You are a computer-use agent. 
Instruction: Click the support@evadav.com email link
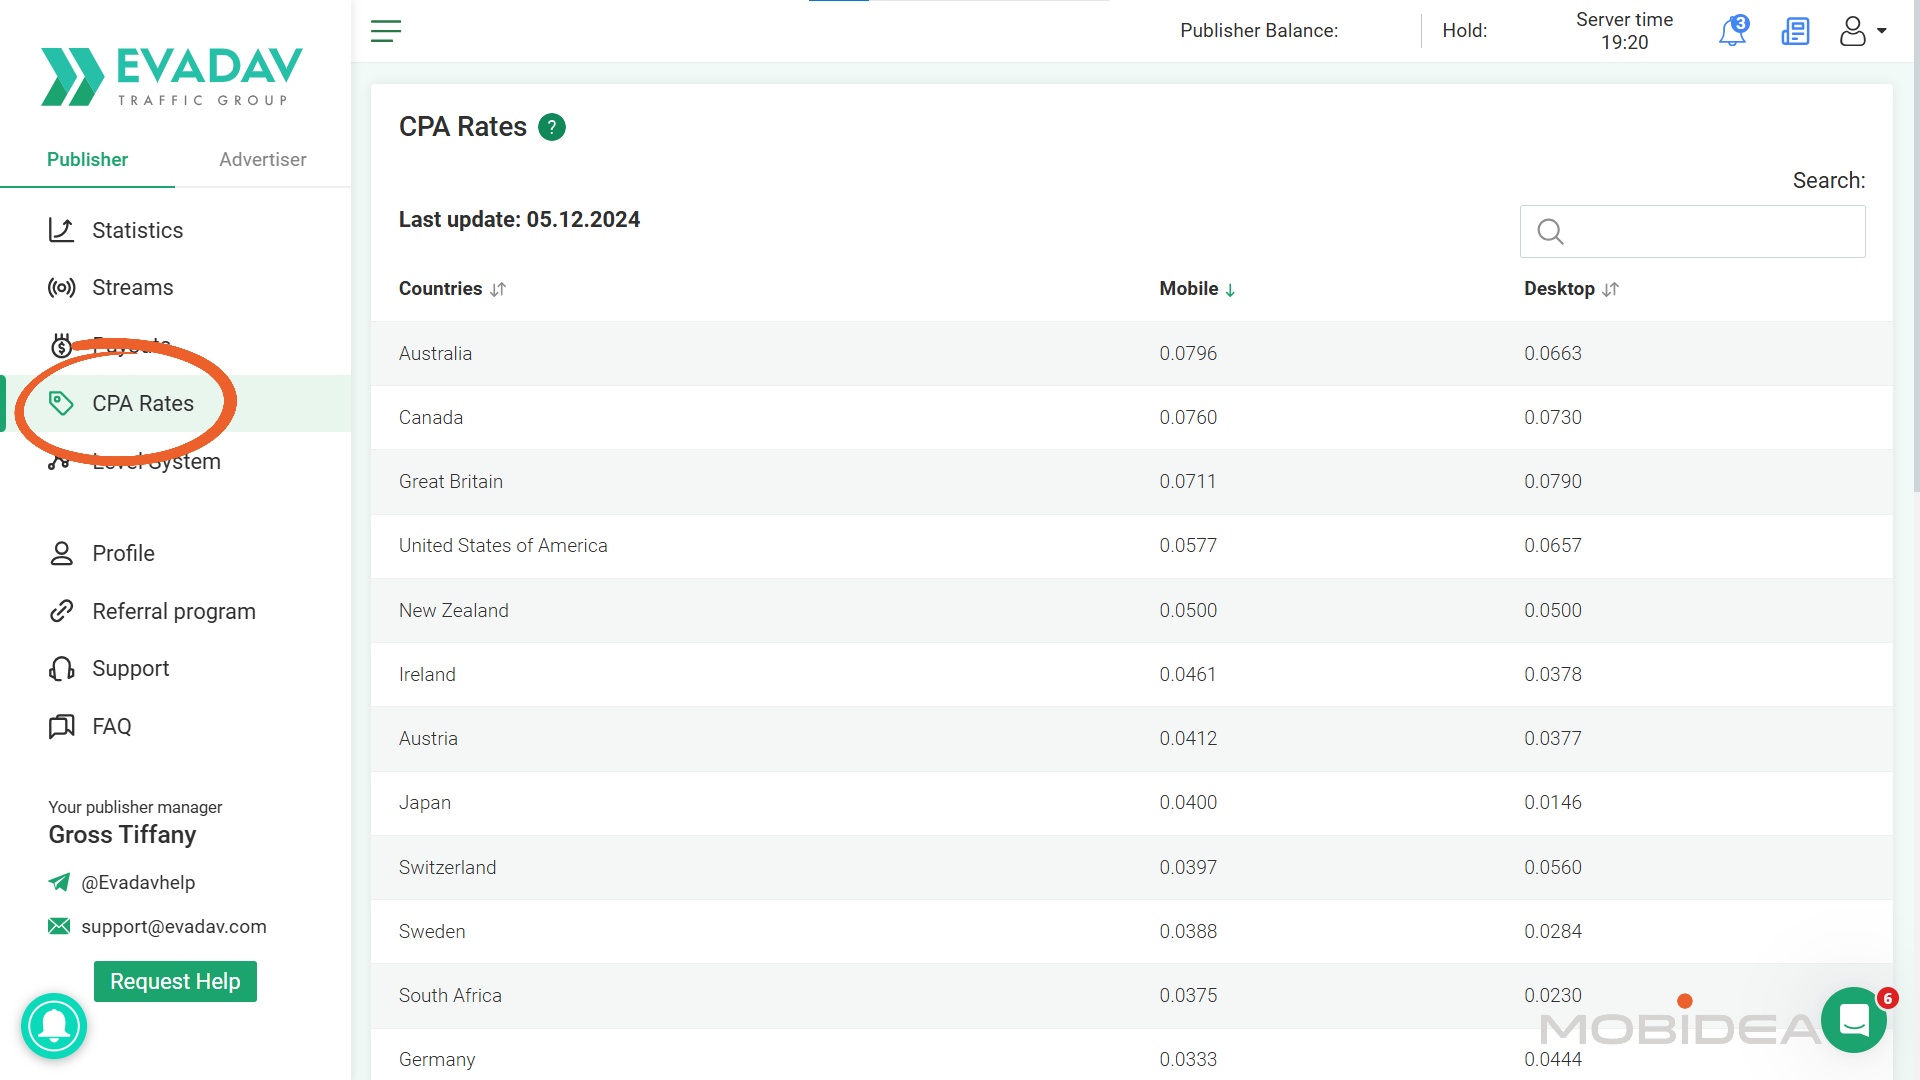point(174,927)
